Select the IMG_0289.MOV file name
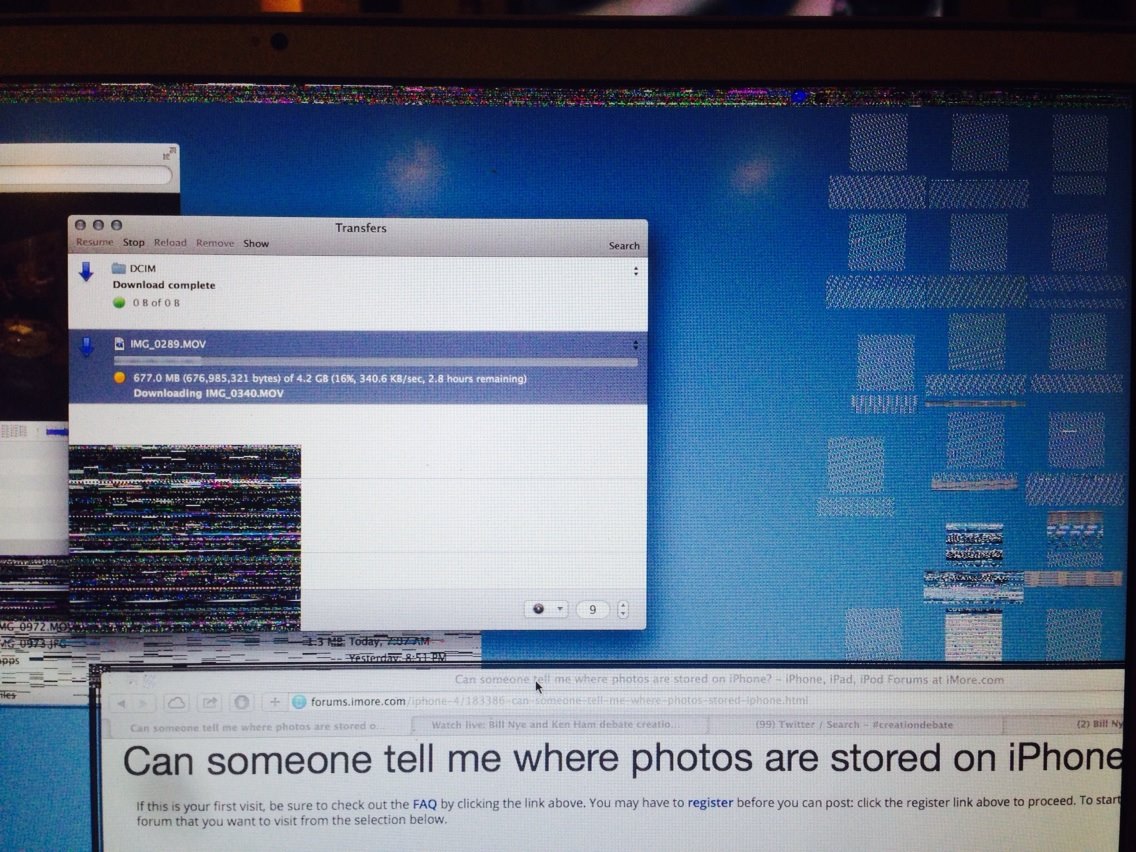The height and width of the screenshot is (852, 1136). (168, 344)
